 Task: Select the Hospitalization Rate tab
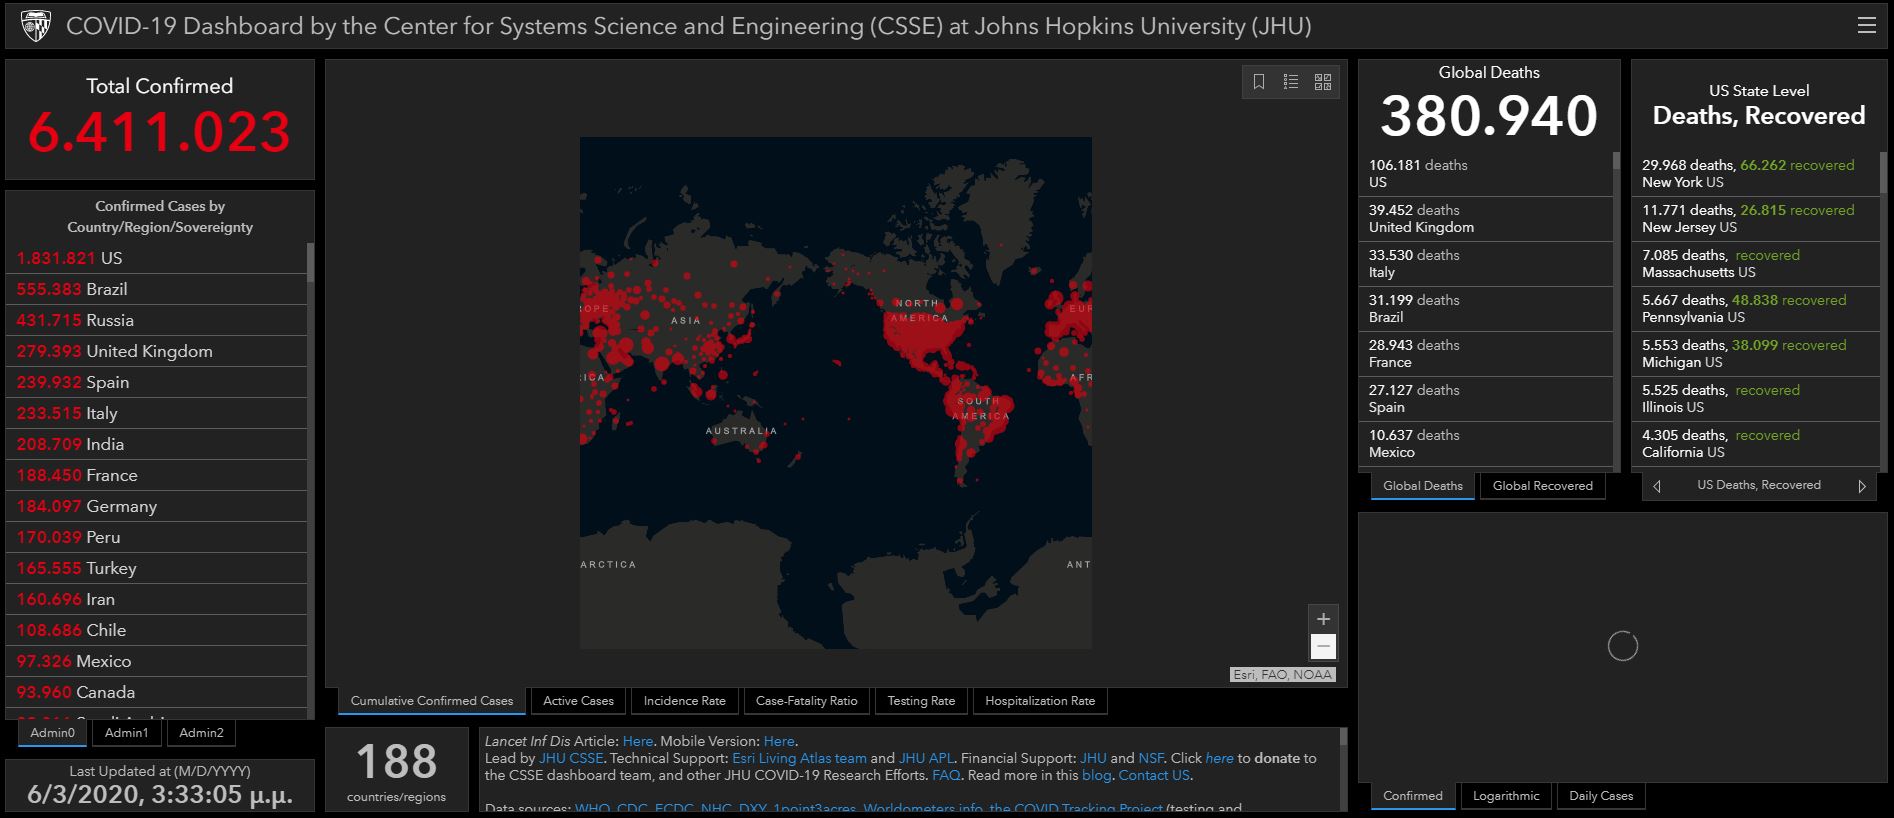(1040, 701)
